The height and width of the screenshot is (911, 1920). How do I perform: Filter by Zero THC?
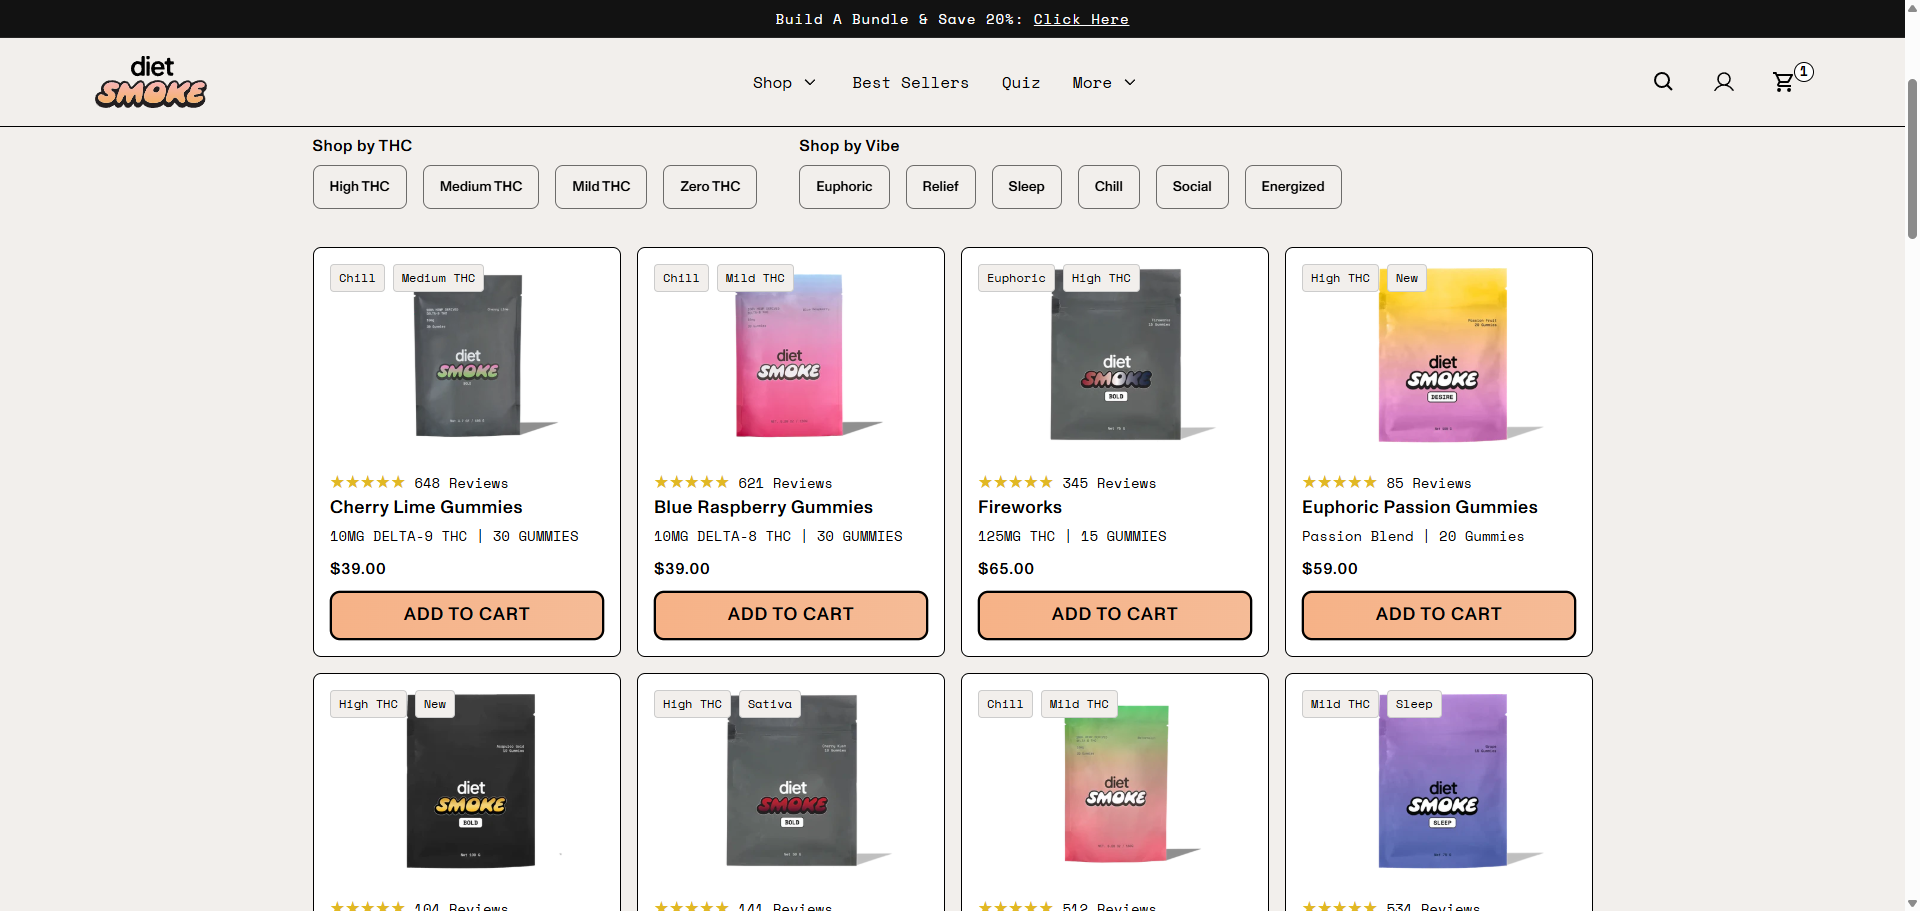click(x=710, y=187)
